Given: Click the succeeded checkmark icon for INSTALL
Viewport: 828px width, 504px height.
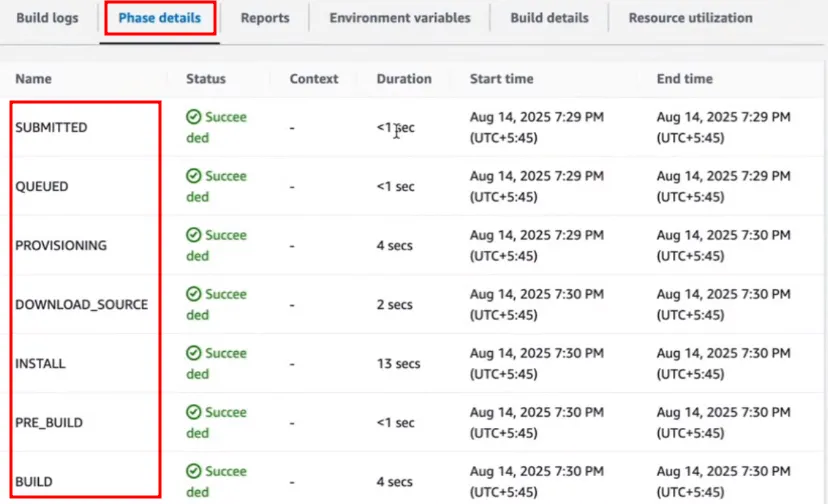Looking at the screenshot, I should coord(194,353).
